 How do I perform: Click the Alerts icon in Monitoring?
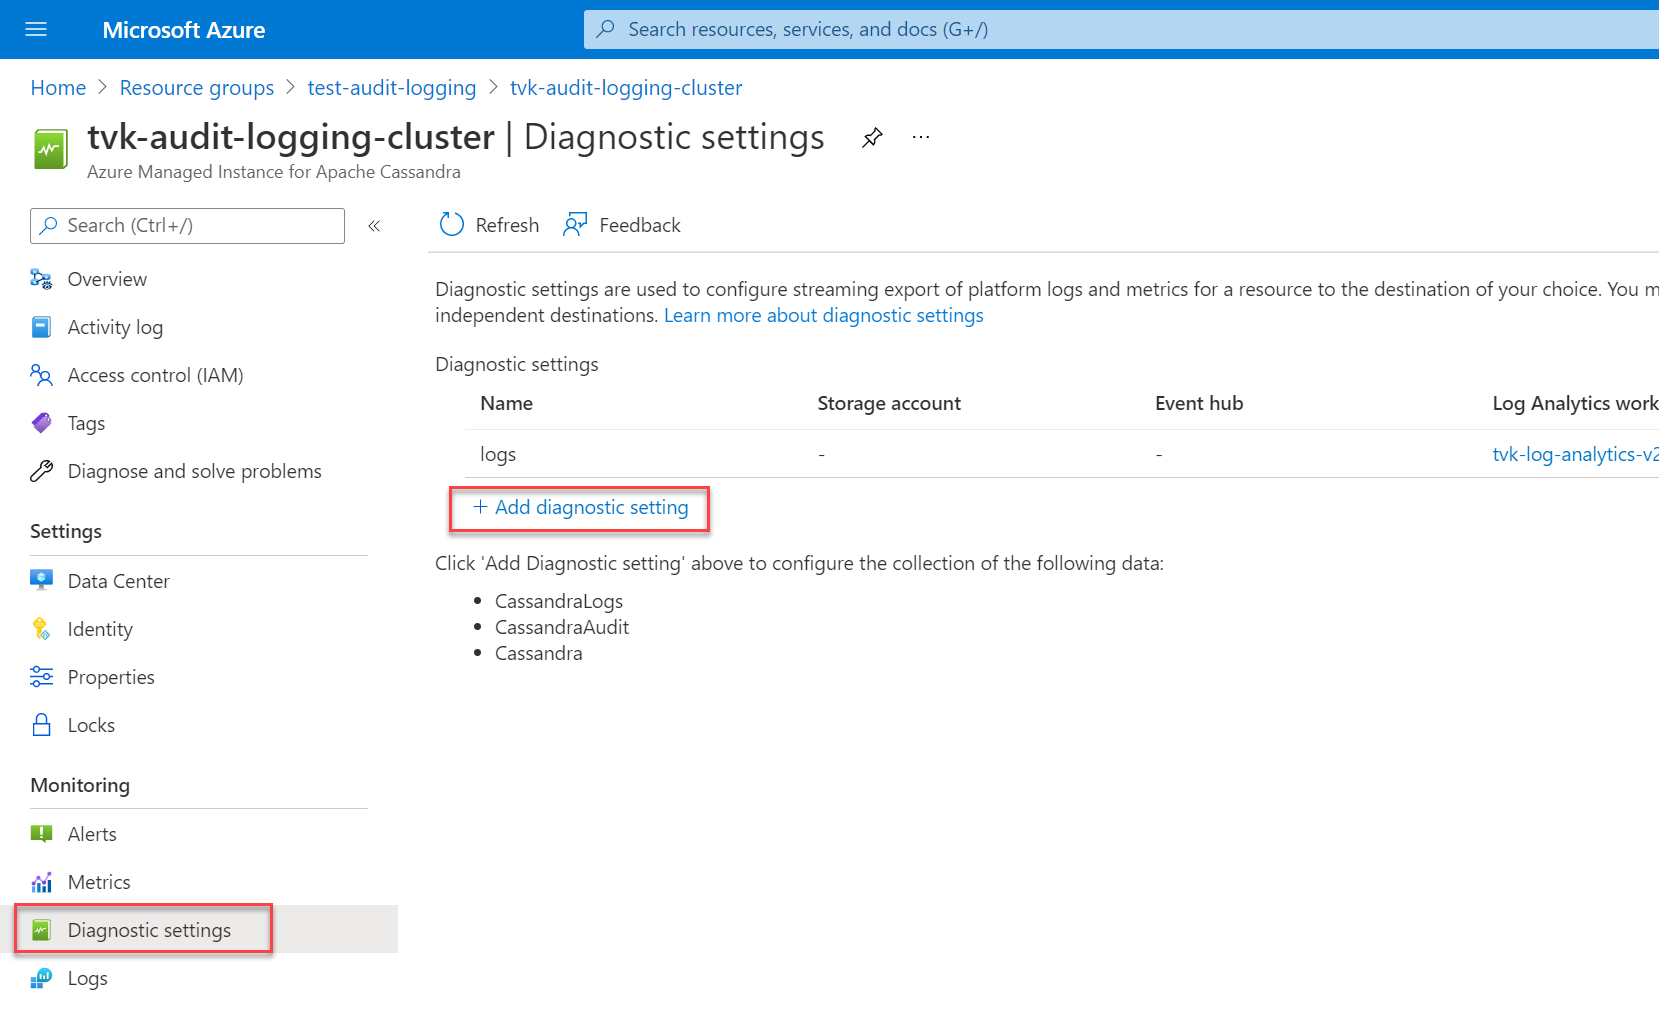tap(41, 834)
